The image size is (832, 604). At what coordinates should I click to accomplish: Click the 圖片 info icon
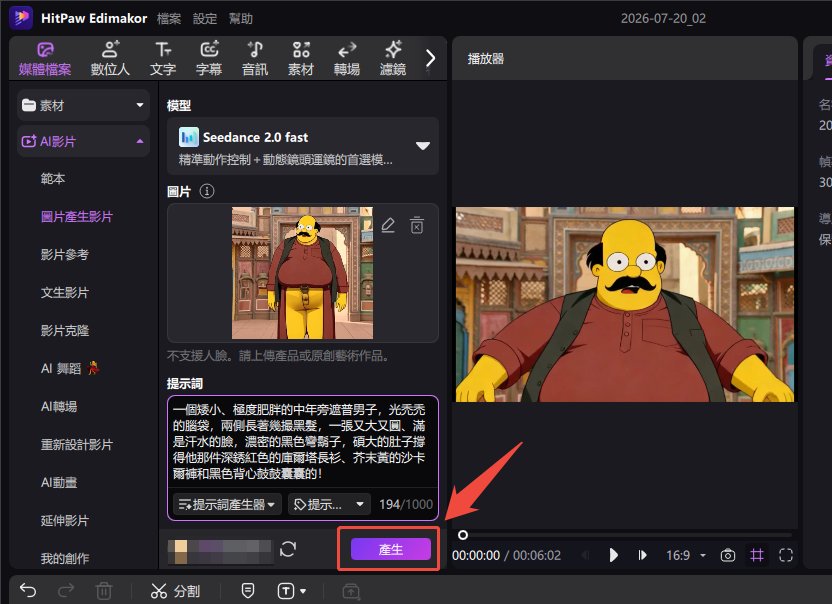(x=207, y=191)
